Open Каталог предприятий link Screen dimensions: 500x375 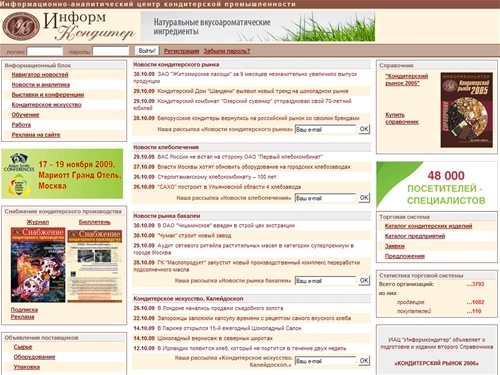tap(415, 236)
